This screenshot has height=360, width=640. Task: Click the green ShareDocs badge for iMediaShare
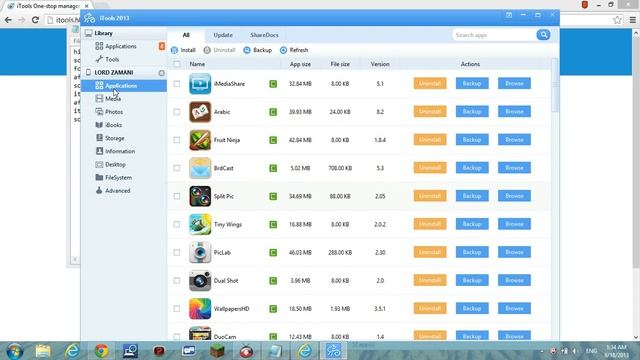273,84
